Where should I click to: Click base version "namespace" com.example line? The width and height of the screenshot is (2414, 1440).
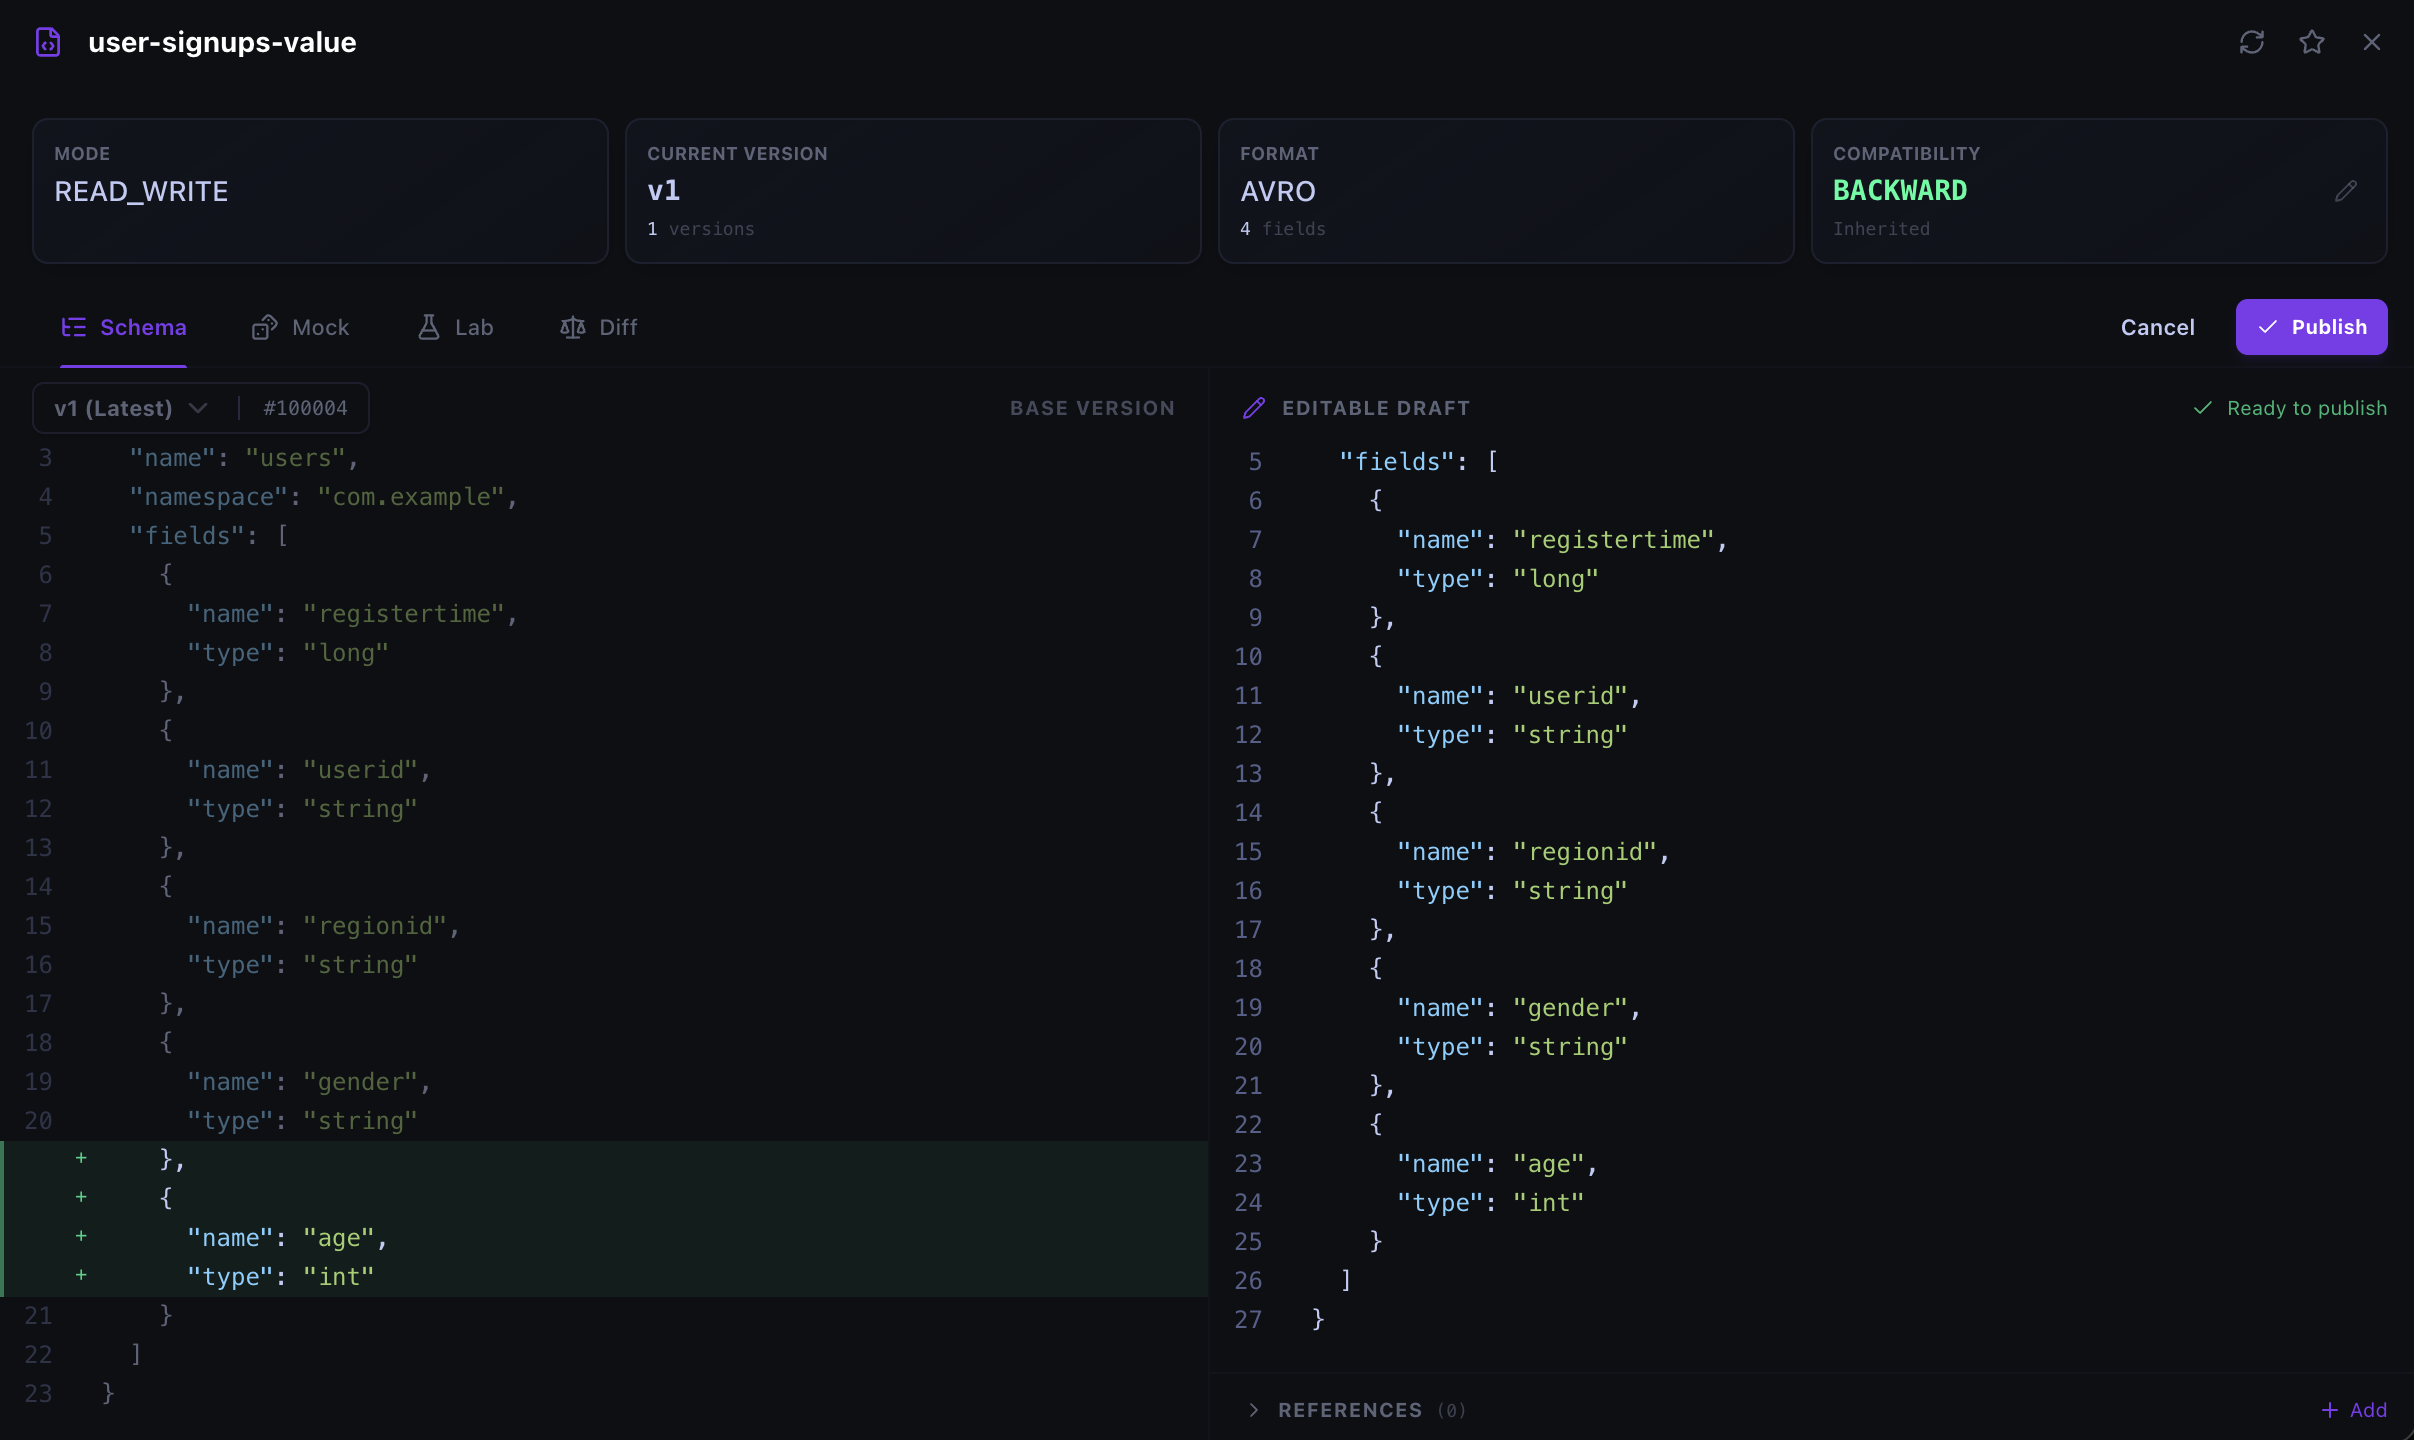324,497
